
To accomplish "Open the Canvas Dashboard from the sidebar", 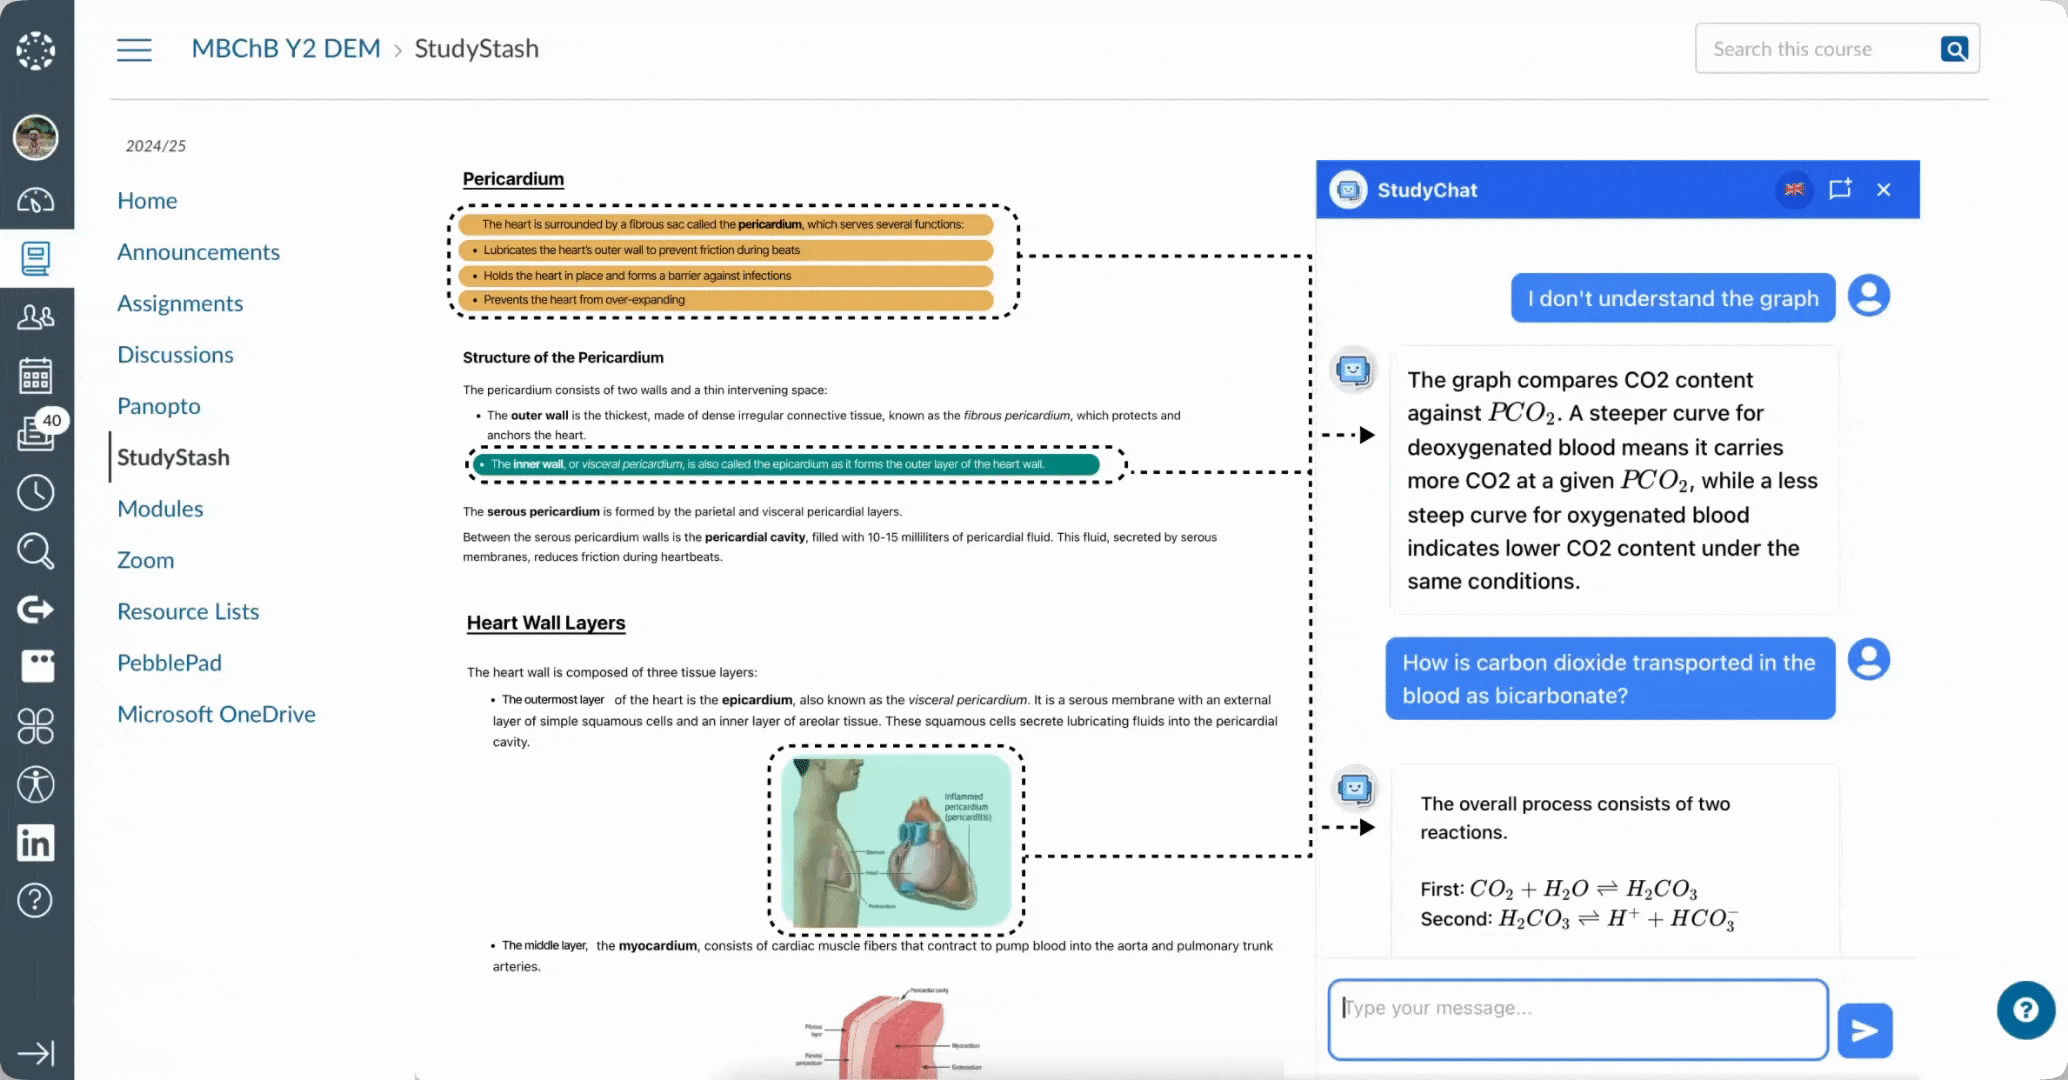I will pyautogui.click(x=37, y=200).
